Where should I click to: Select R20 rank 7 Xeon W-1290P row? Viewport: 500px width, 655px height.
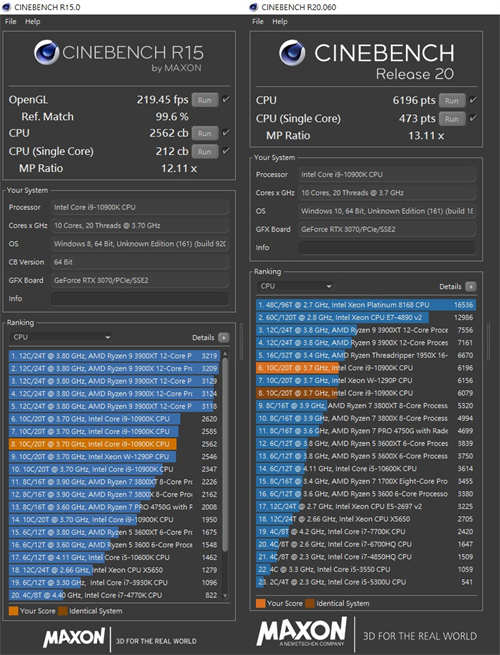pos(366,381)
